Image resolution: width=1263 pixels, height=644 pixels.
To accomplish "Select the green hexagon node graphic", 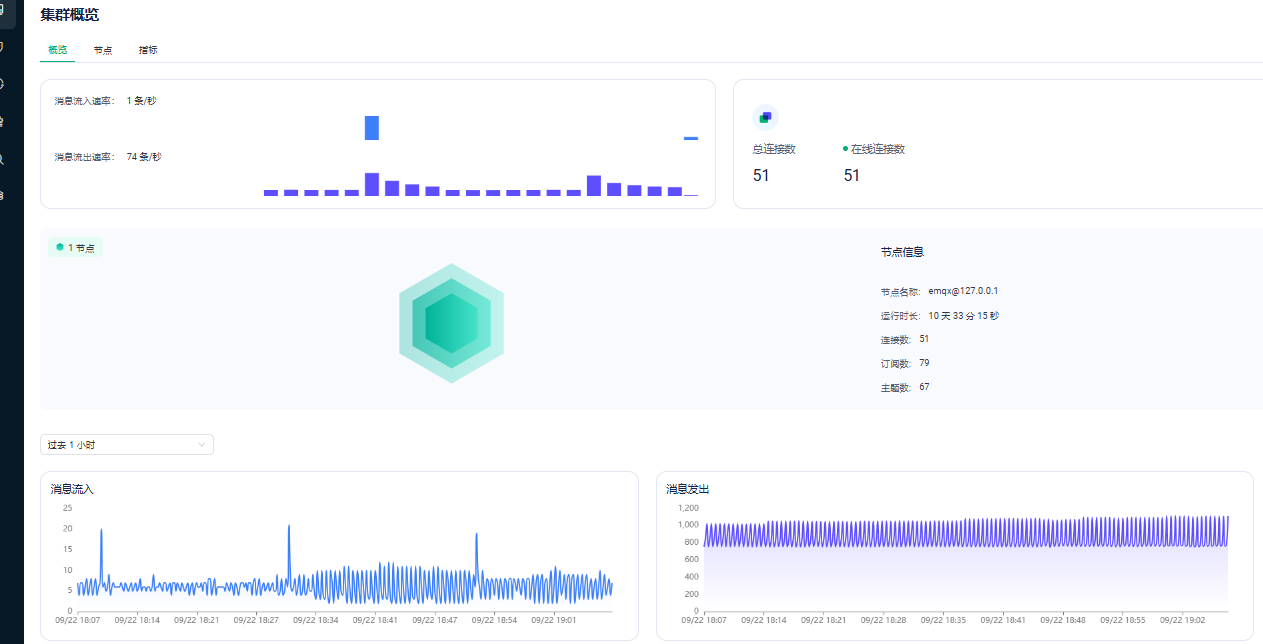I will tap(451, 323).
